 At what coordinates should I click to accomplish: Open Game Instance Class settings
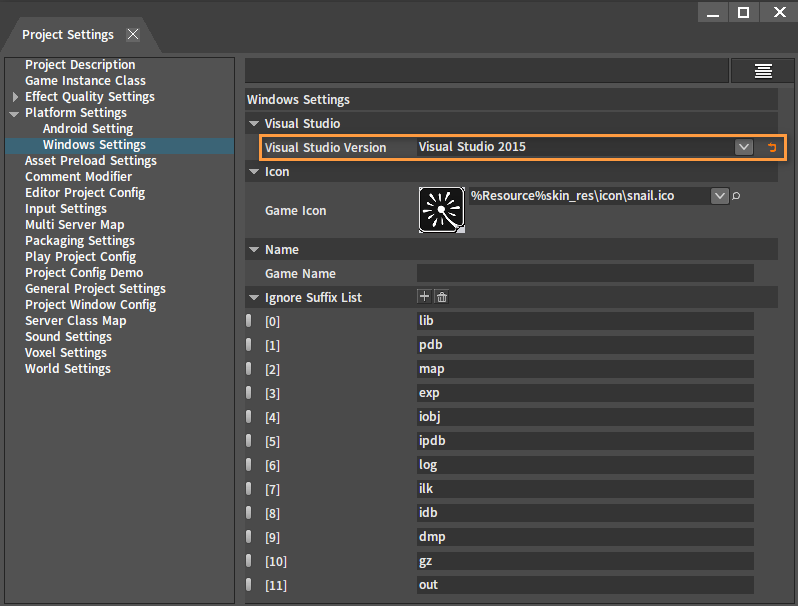point(86,80)
